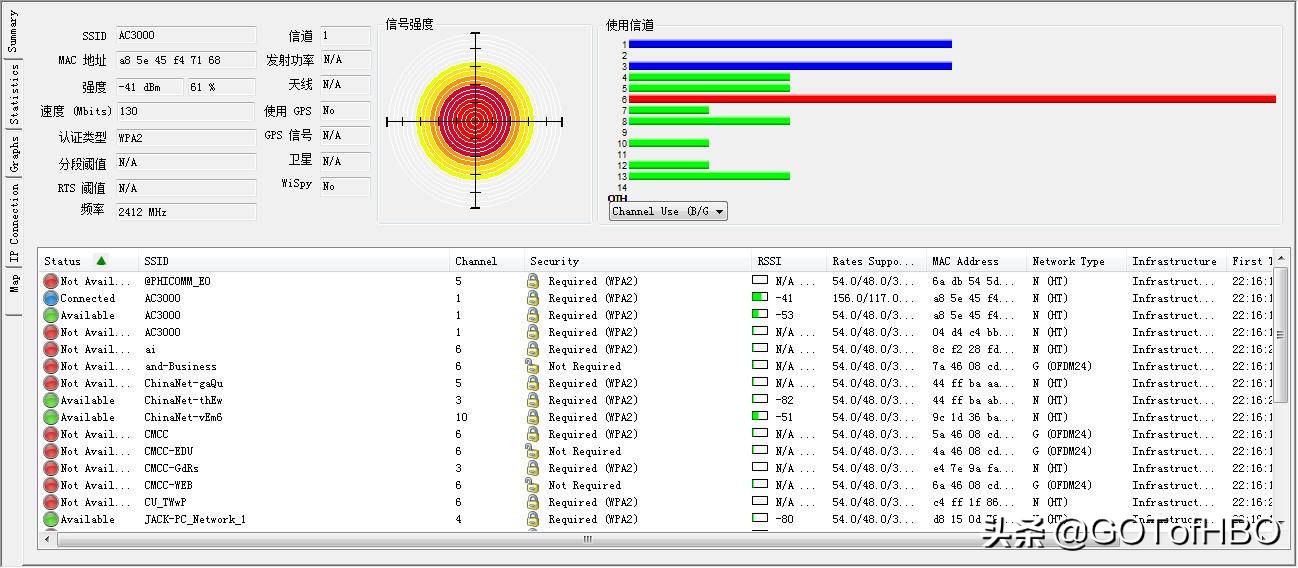Click the lock icon in the ChinaNet-vEm6 row
The width and height of the screenshot is (1298, 568).
pos(533,417)
